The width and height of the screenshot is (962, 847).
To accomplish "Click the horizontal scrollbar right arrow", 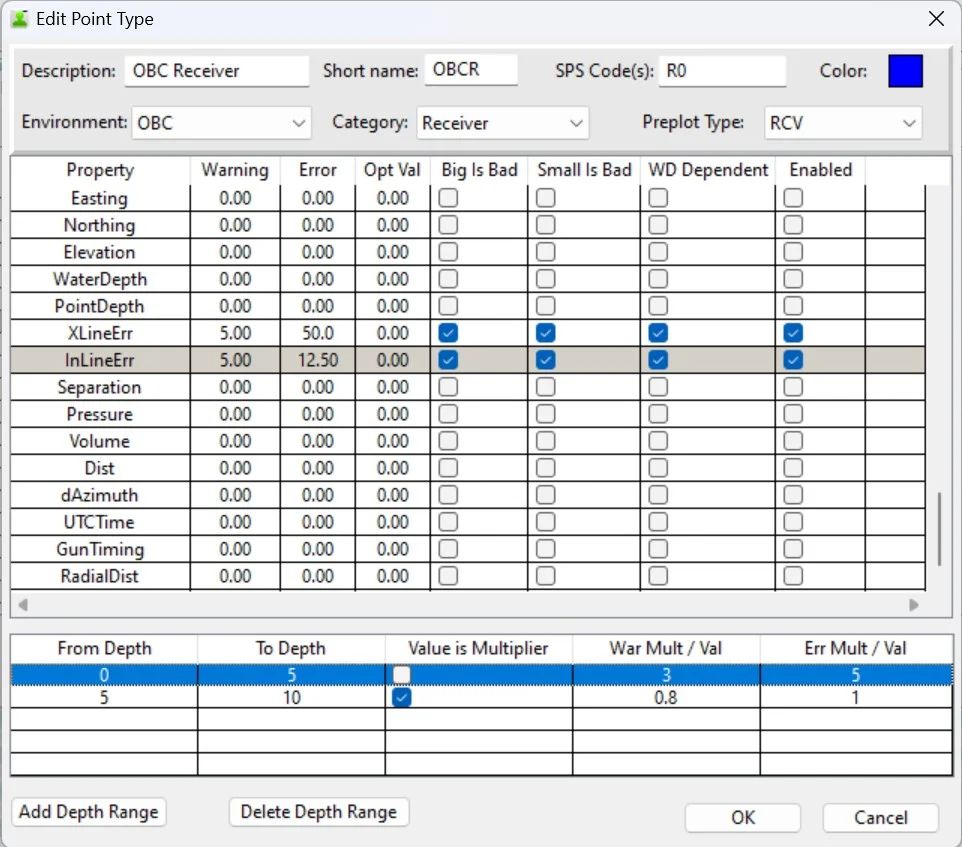I will (913, 604).
